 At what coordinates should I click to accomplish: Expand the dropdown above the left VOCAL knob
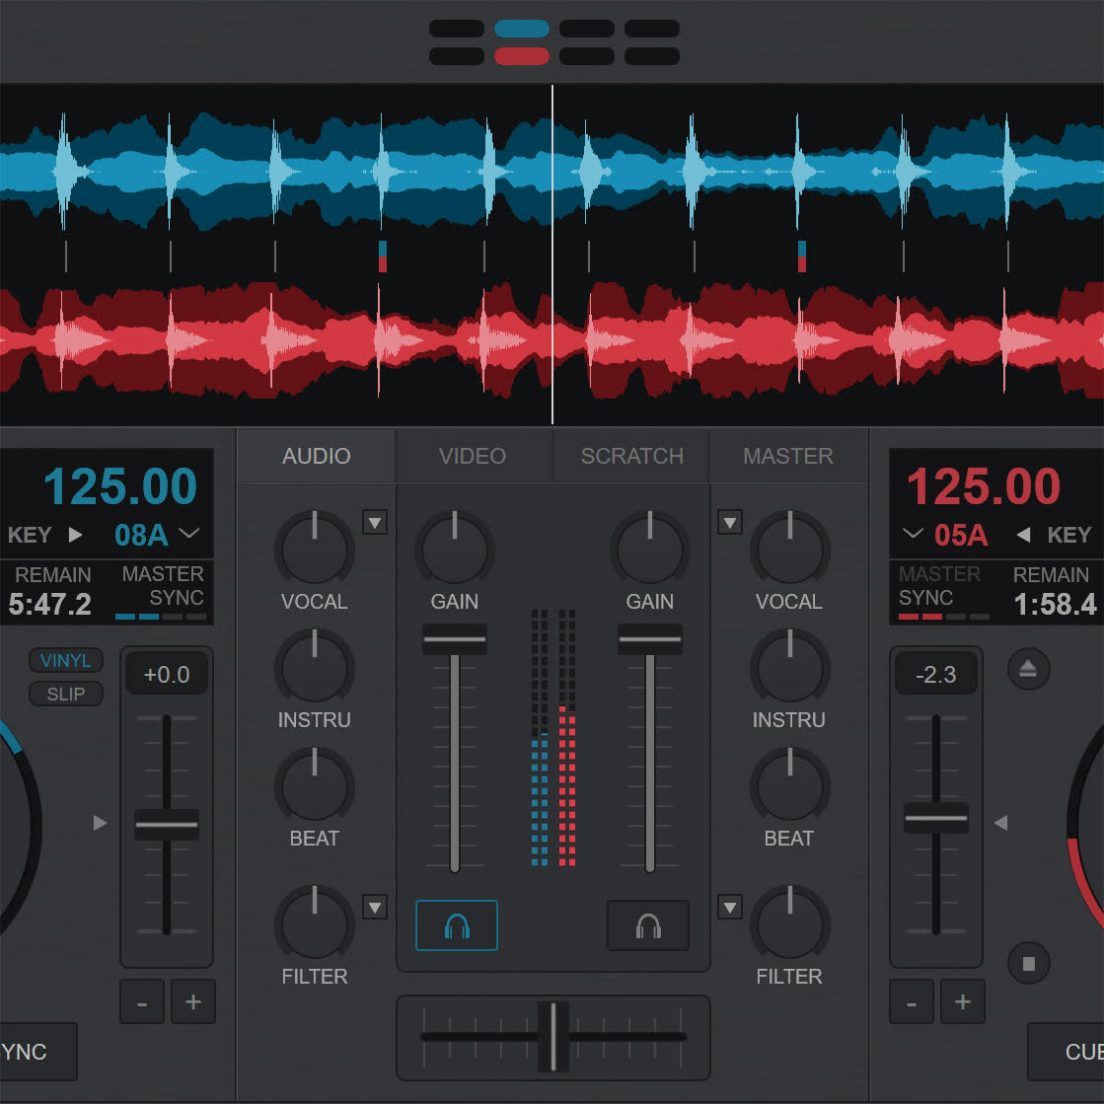(x=376, y=522)
